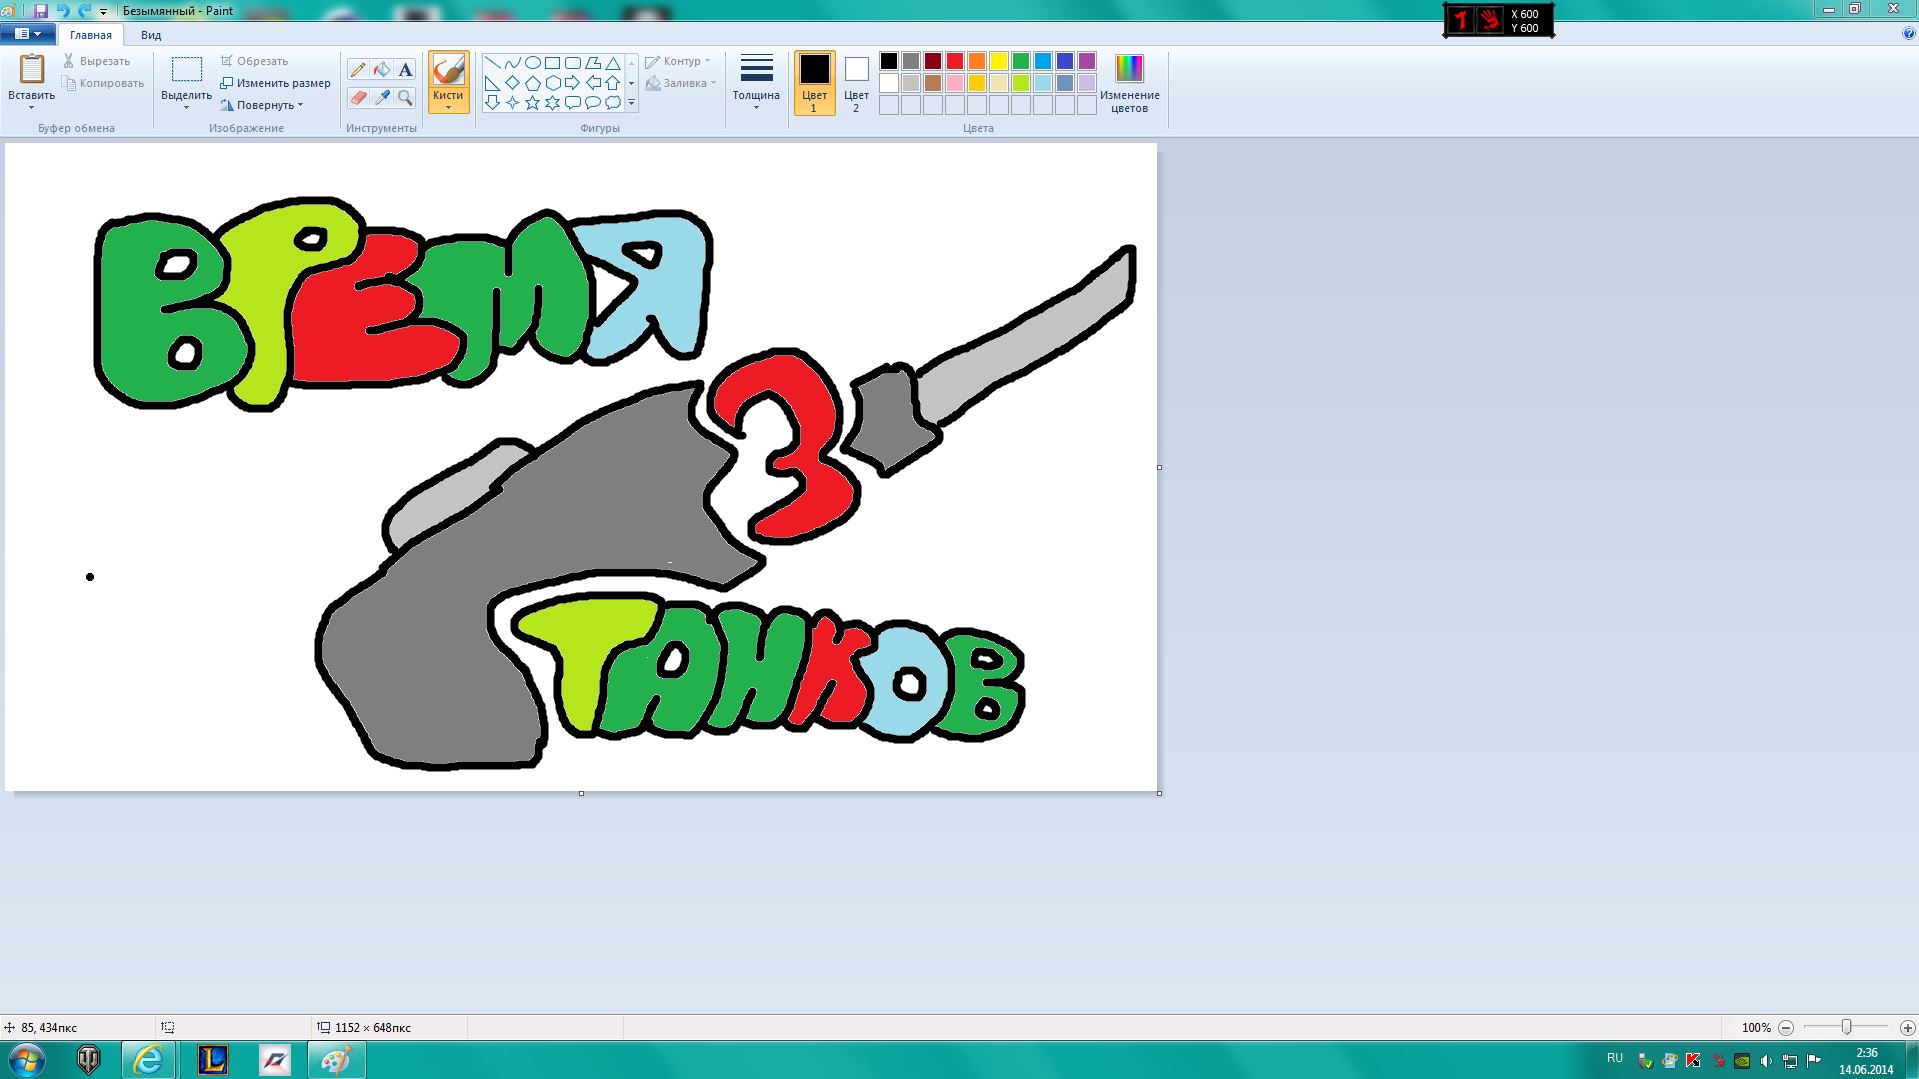Click the zoom in plus button
Screen dimensions: 1919x1079
pos(1908,1027)
